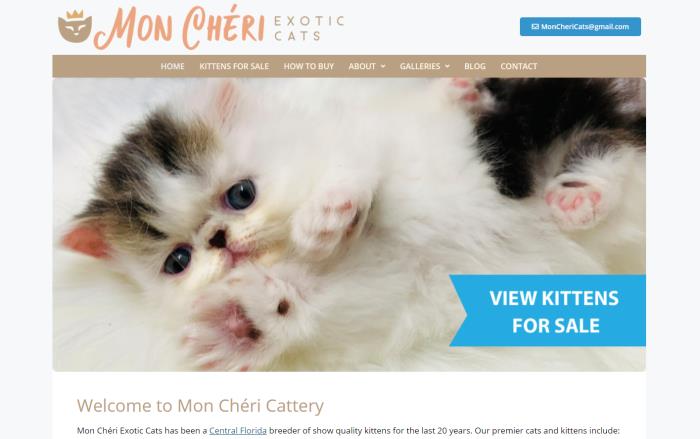Navigate to the Contact page

(519, 67)
